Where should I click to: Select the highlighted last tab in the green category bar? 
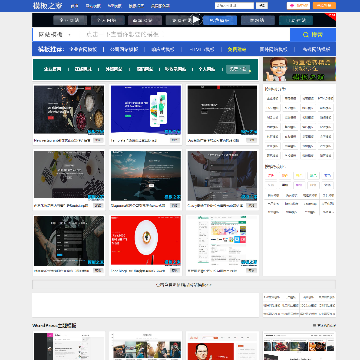[238, 69]
